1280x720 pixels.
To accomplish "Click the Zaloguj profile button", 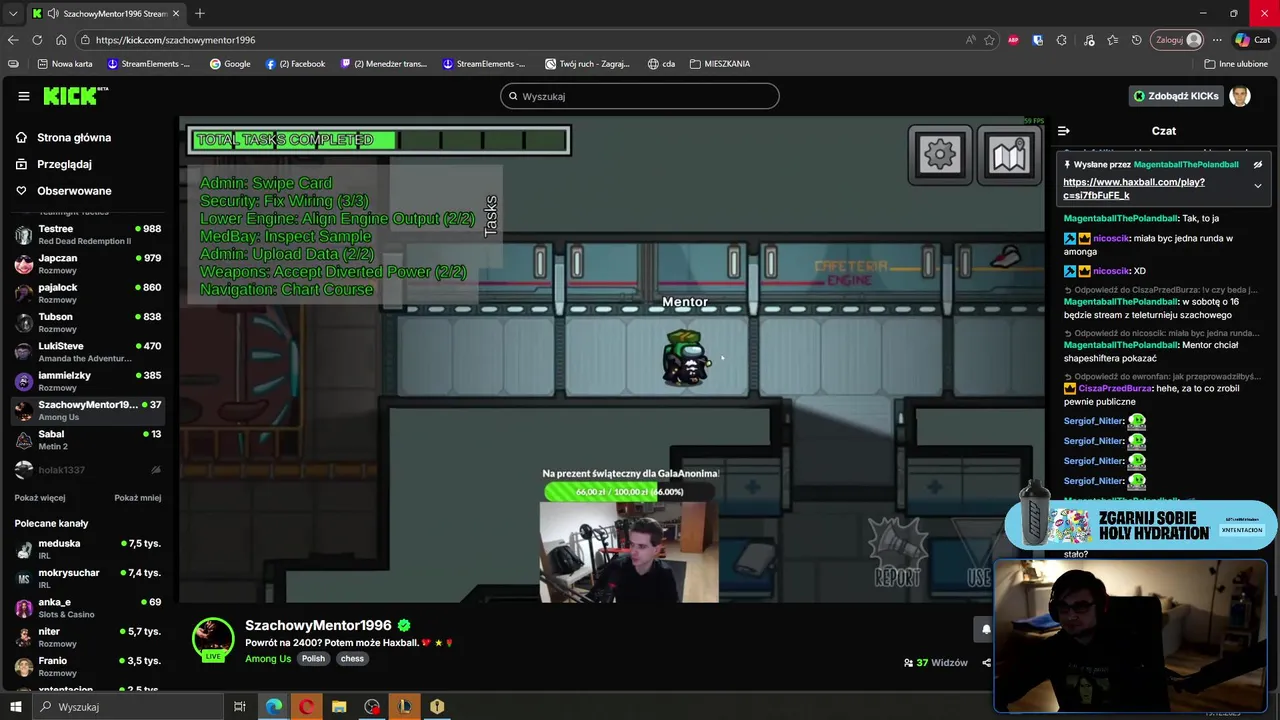I will coord(1178,40).
